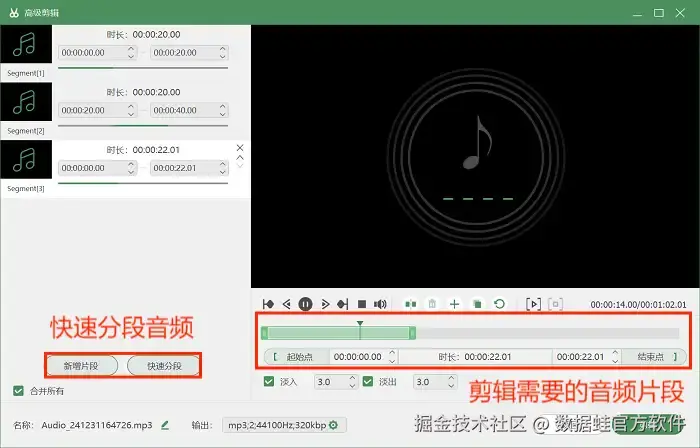
Task: Click the reset circular arrow icon
Action: pos(500,304)
